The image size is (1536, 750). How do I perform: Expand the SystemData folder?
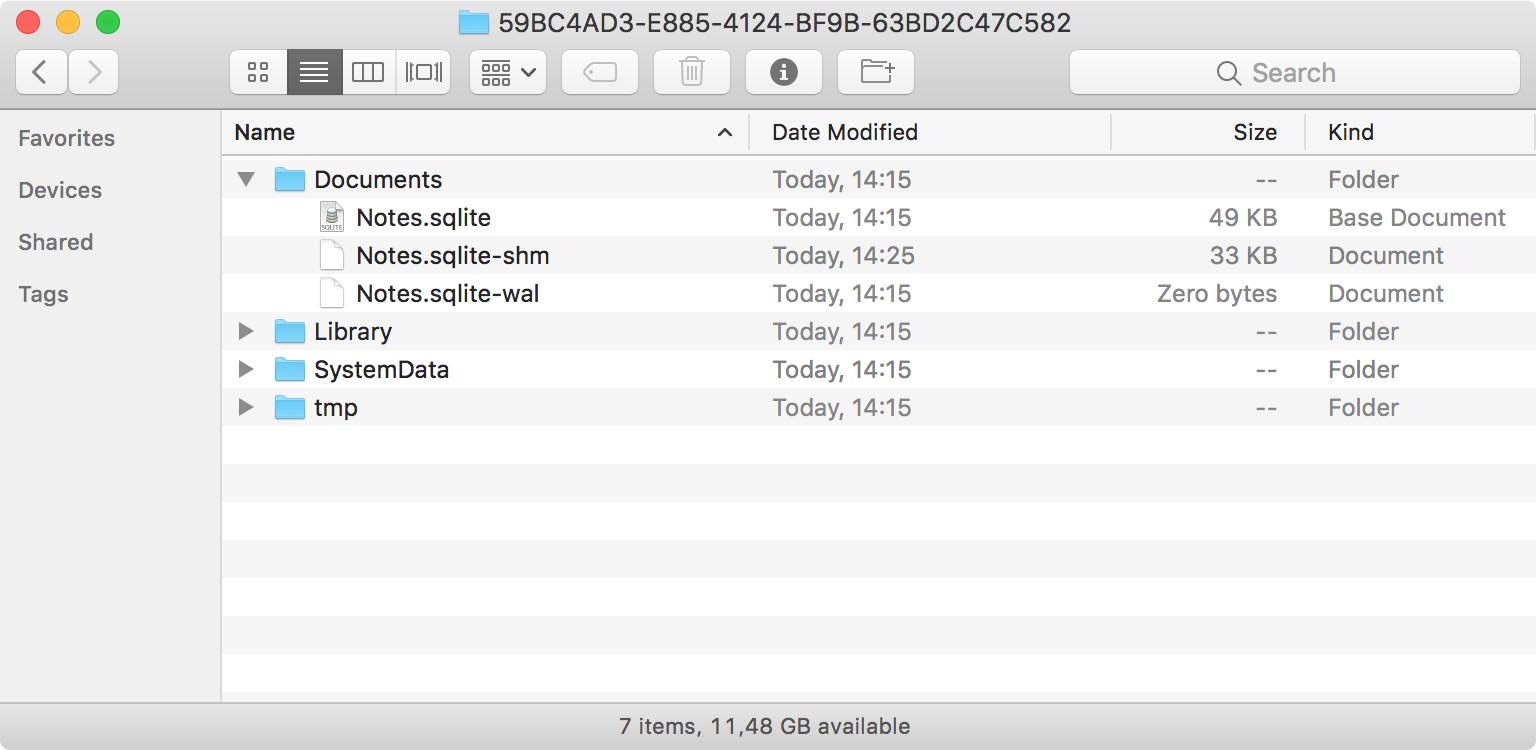click(x=245, y=369)
